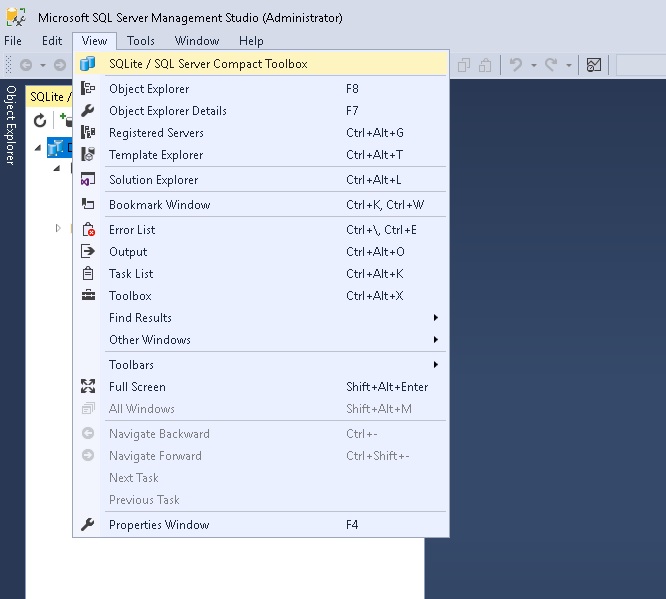The height and width of the screenshot is (599, 666).
Task: Expand the collapsed lower tree node
Action: pos(58,229)
